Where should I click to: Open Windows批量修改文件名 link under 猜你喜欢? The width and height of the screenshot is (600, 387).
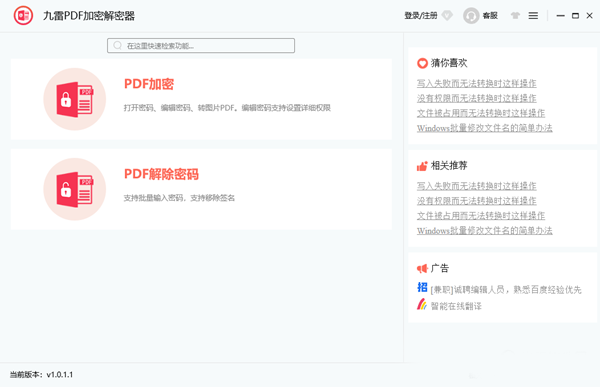484,128
